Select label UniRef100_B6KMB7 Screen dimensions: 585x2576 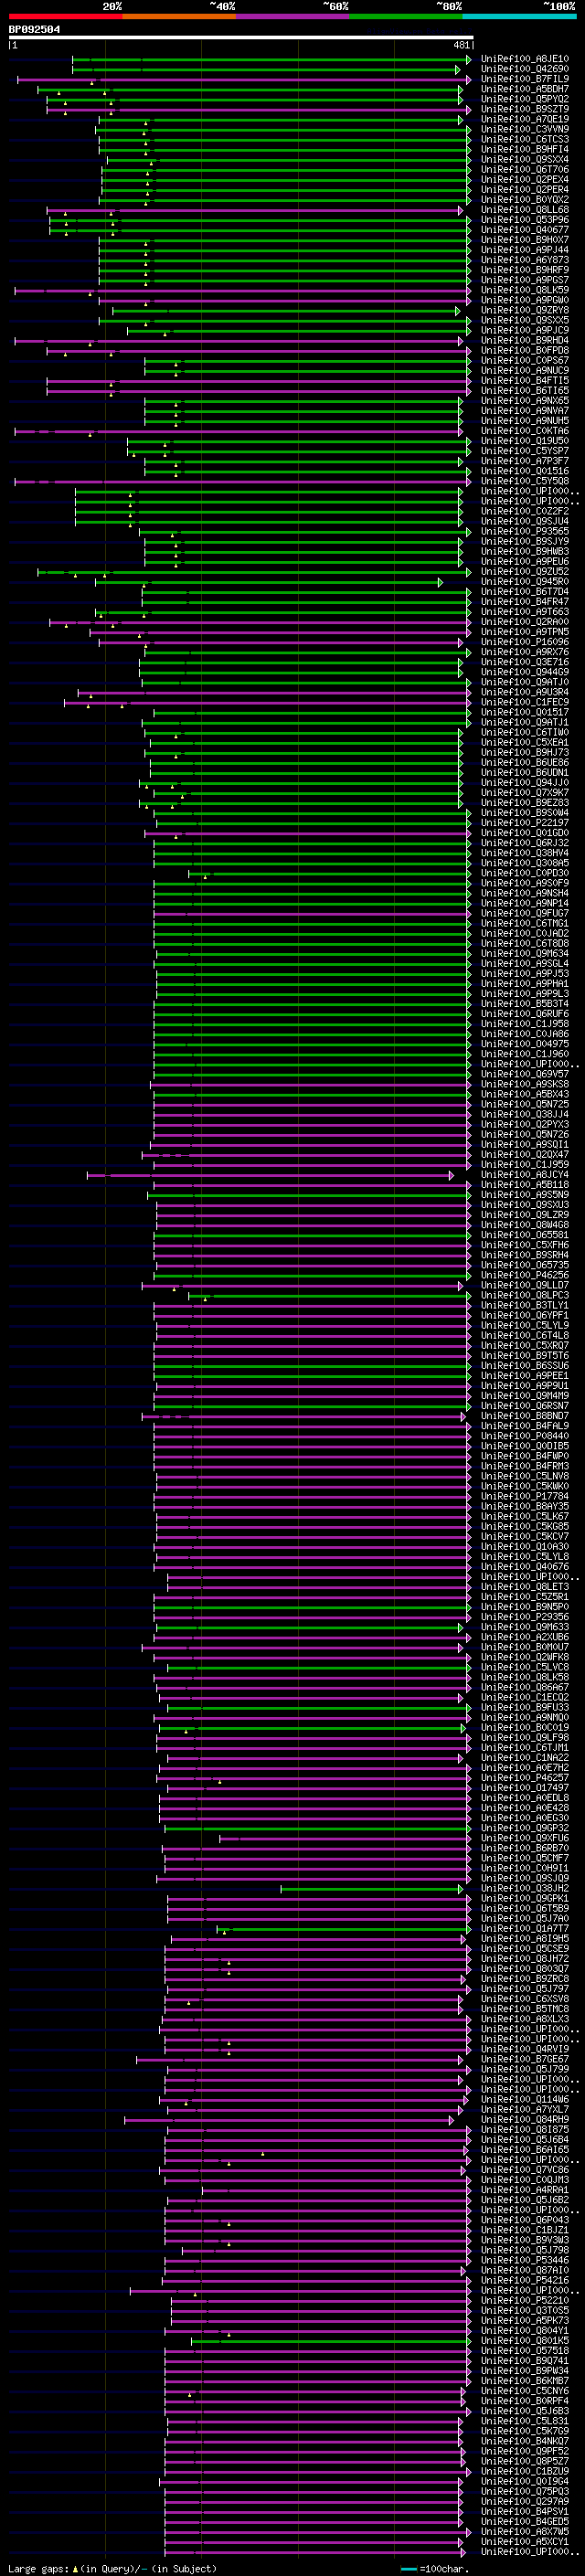524,2382
